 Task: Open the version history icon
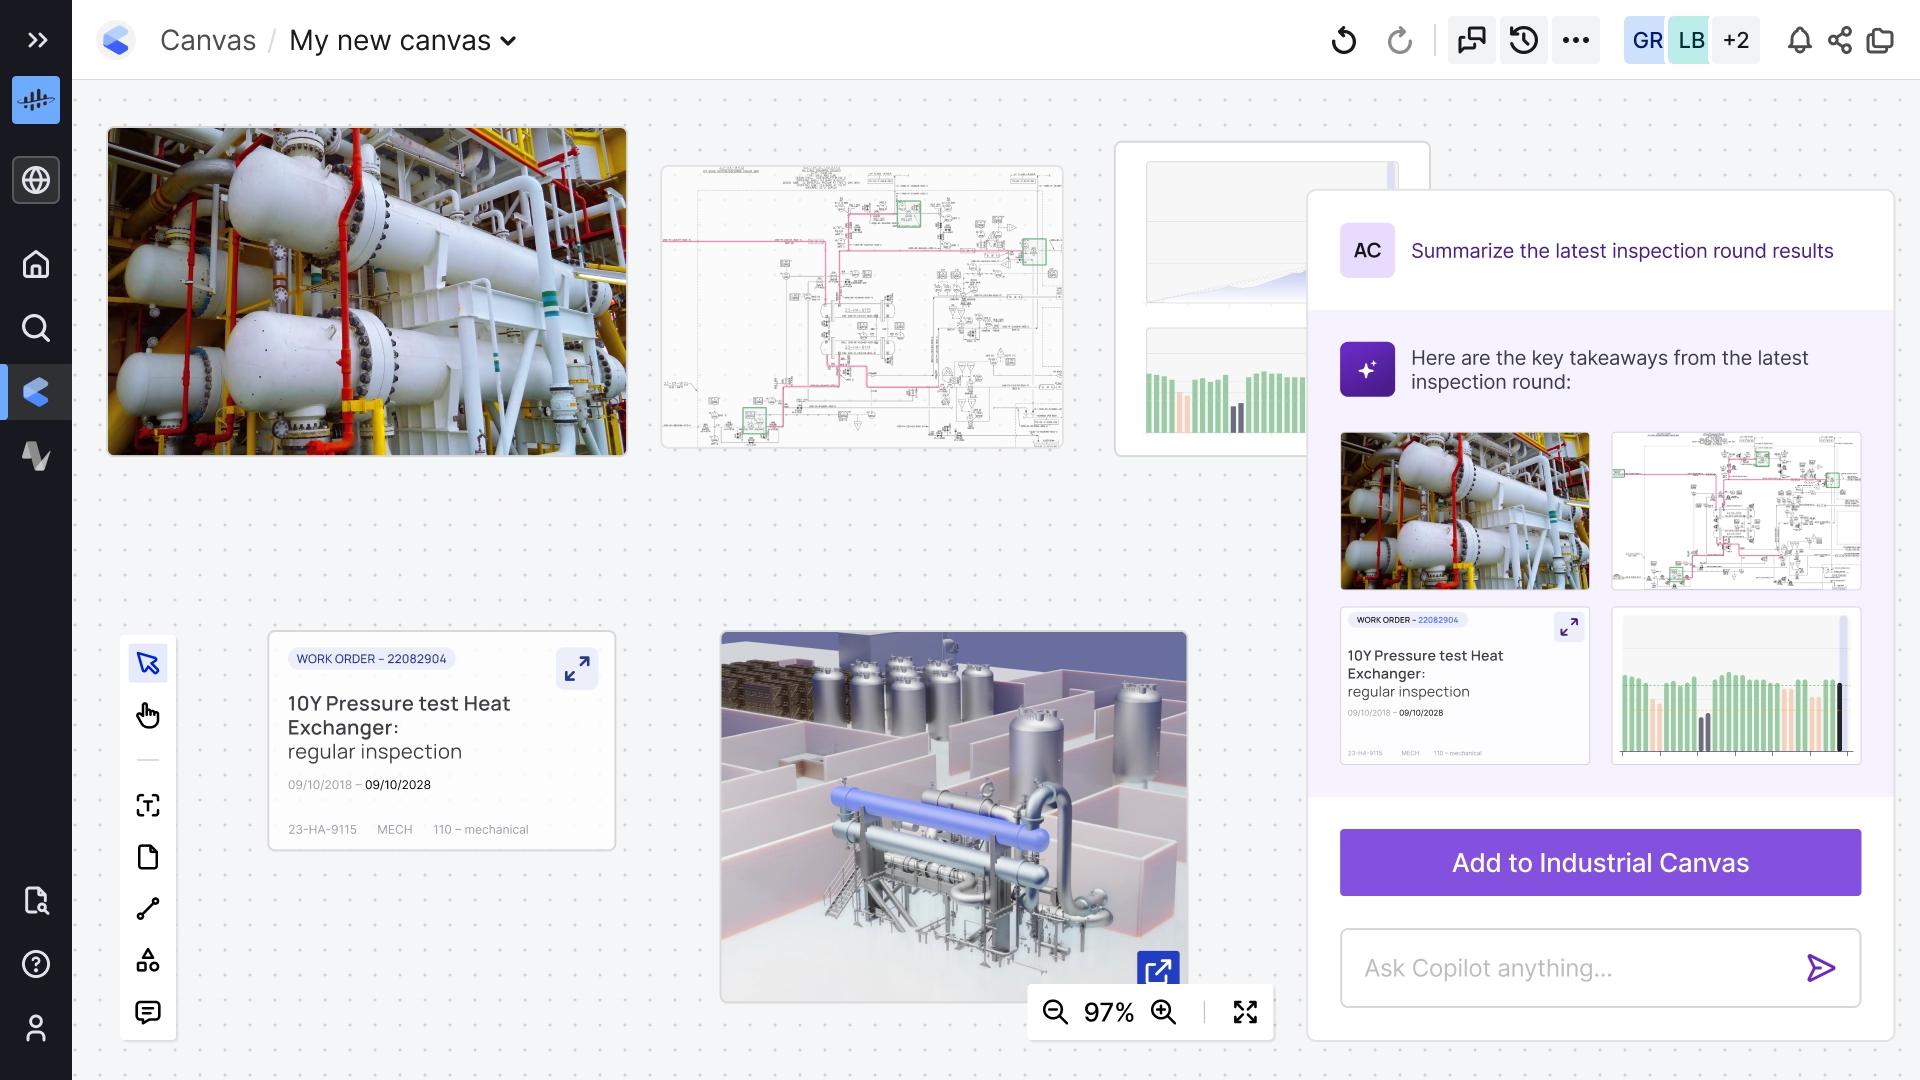click(x=1524, y=40)
